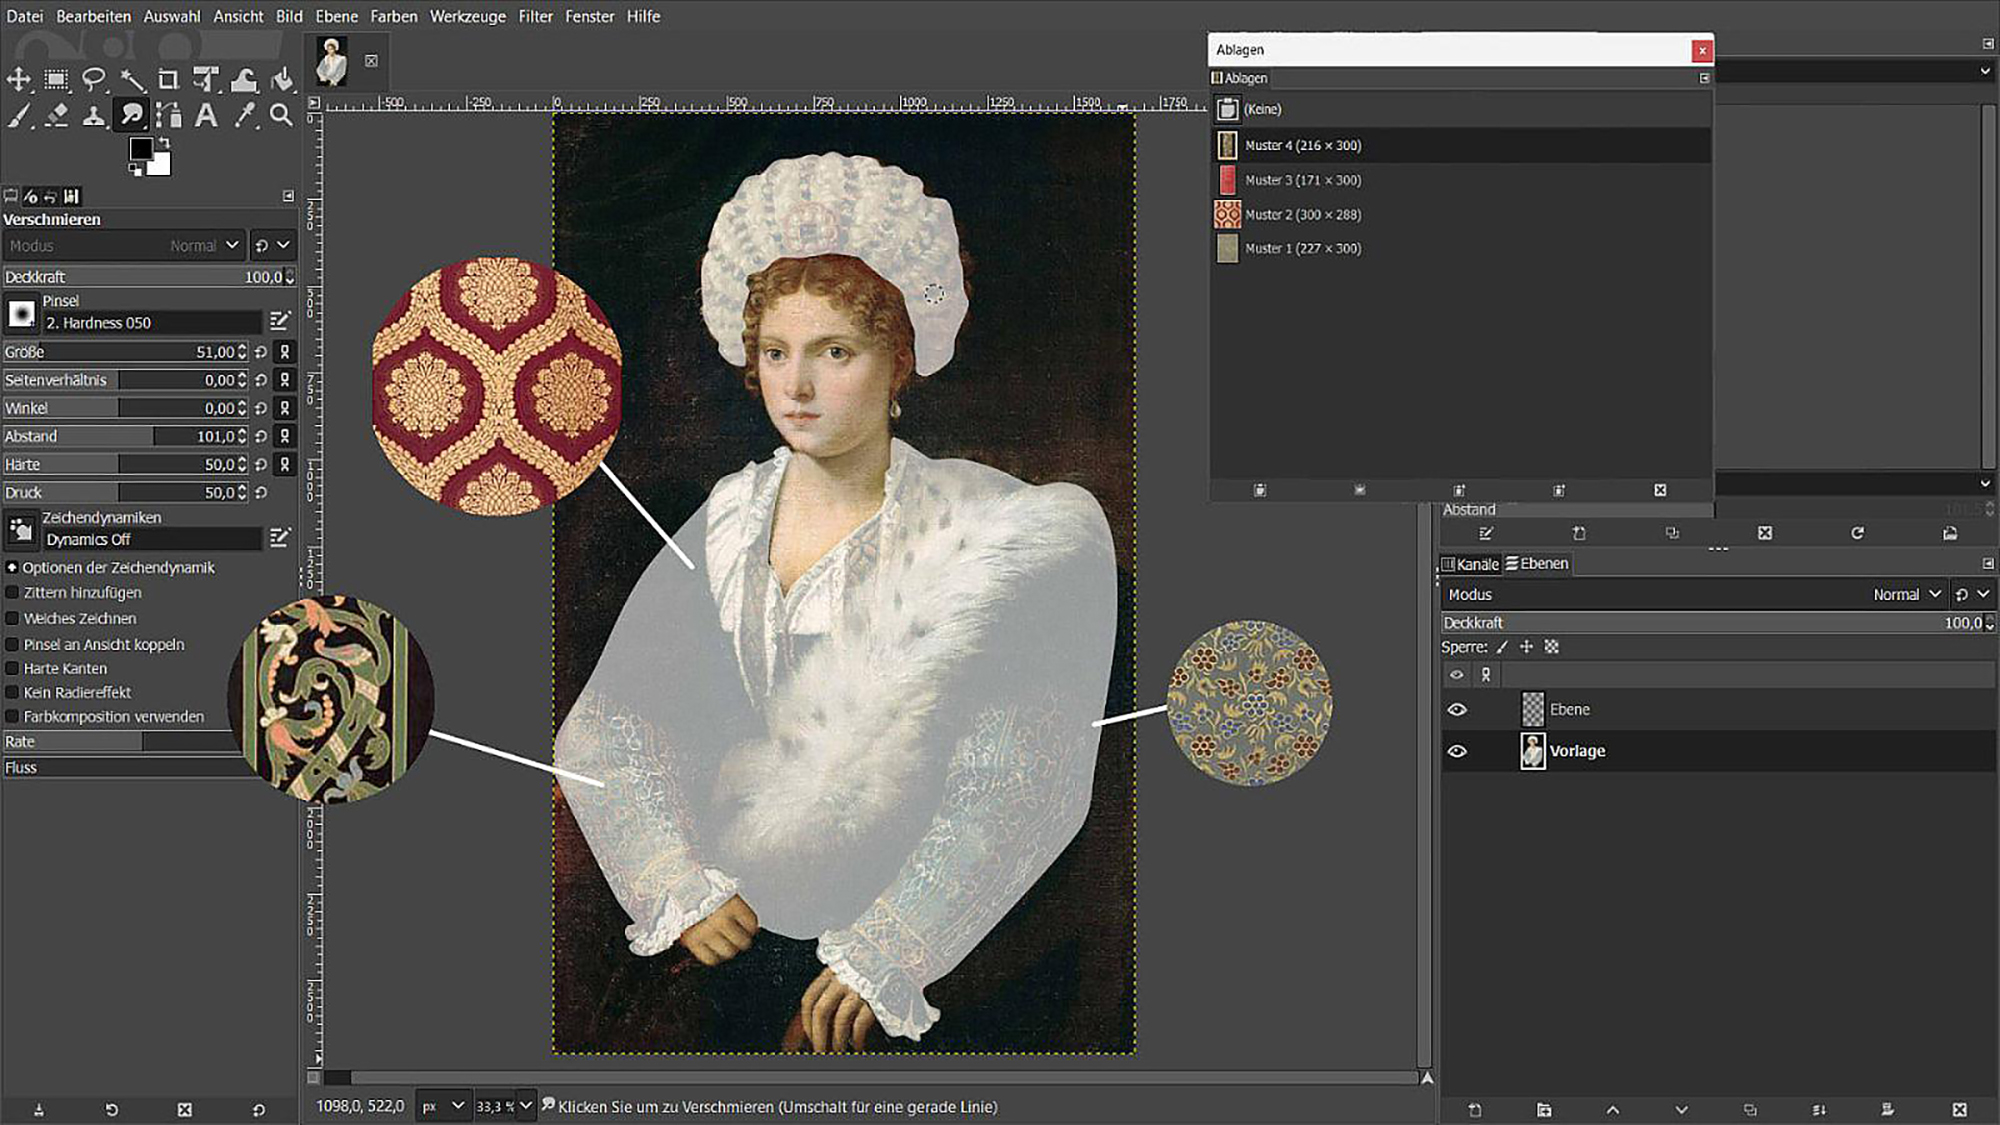Screen dimensions: 2000x1125
Task: Hide the Ebene layer via eye icon
Action: coord(1457,709)
